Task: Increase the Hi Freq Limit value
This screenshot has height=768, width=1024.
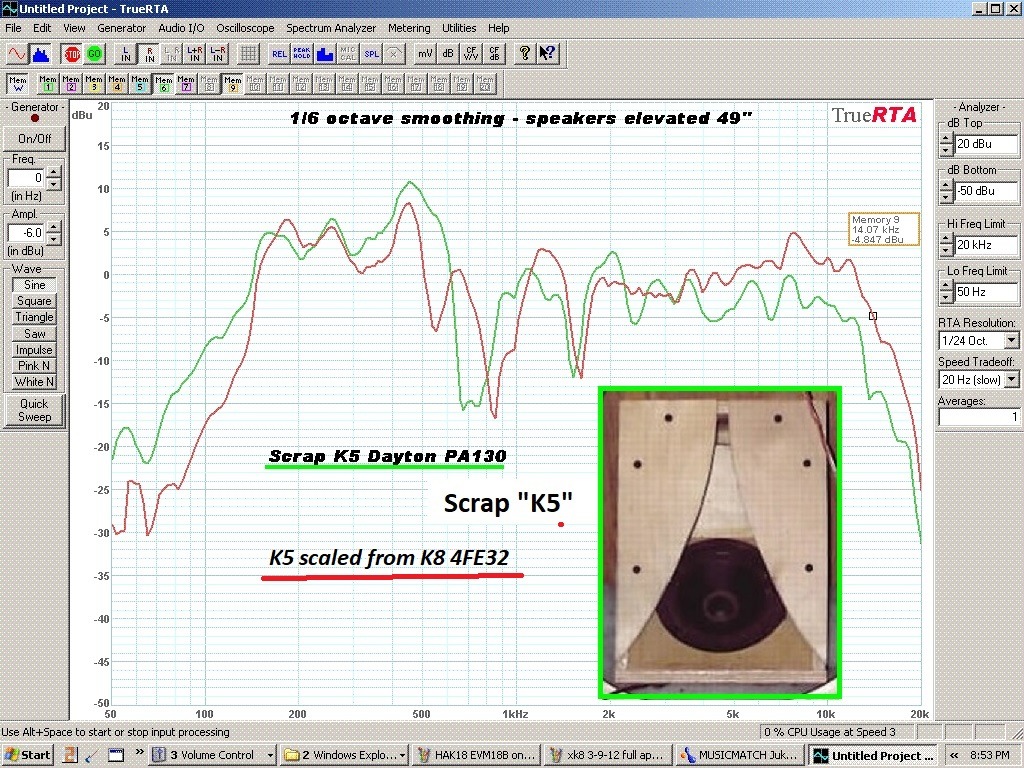Action: (x=946, y=240)
